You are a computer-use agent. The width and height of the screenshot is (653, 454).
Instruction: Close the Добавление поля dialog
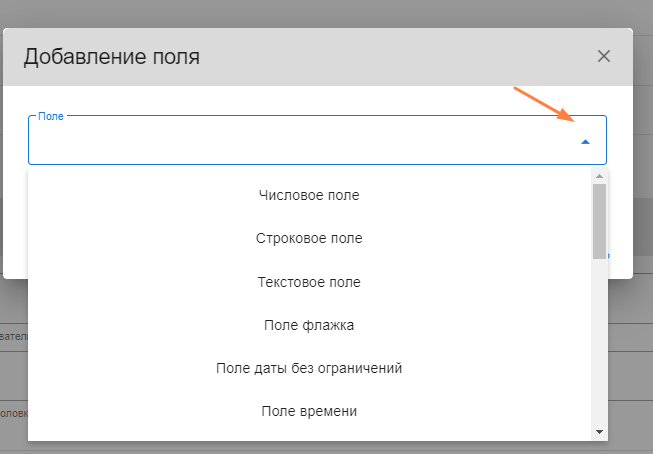(x=603, y=56)
